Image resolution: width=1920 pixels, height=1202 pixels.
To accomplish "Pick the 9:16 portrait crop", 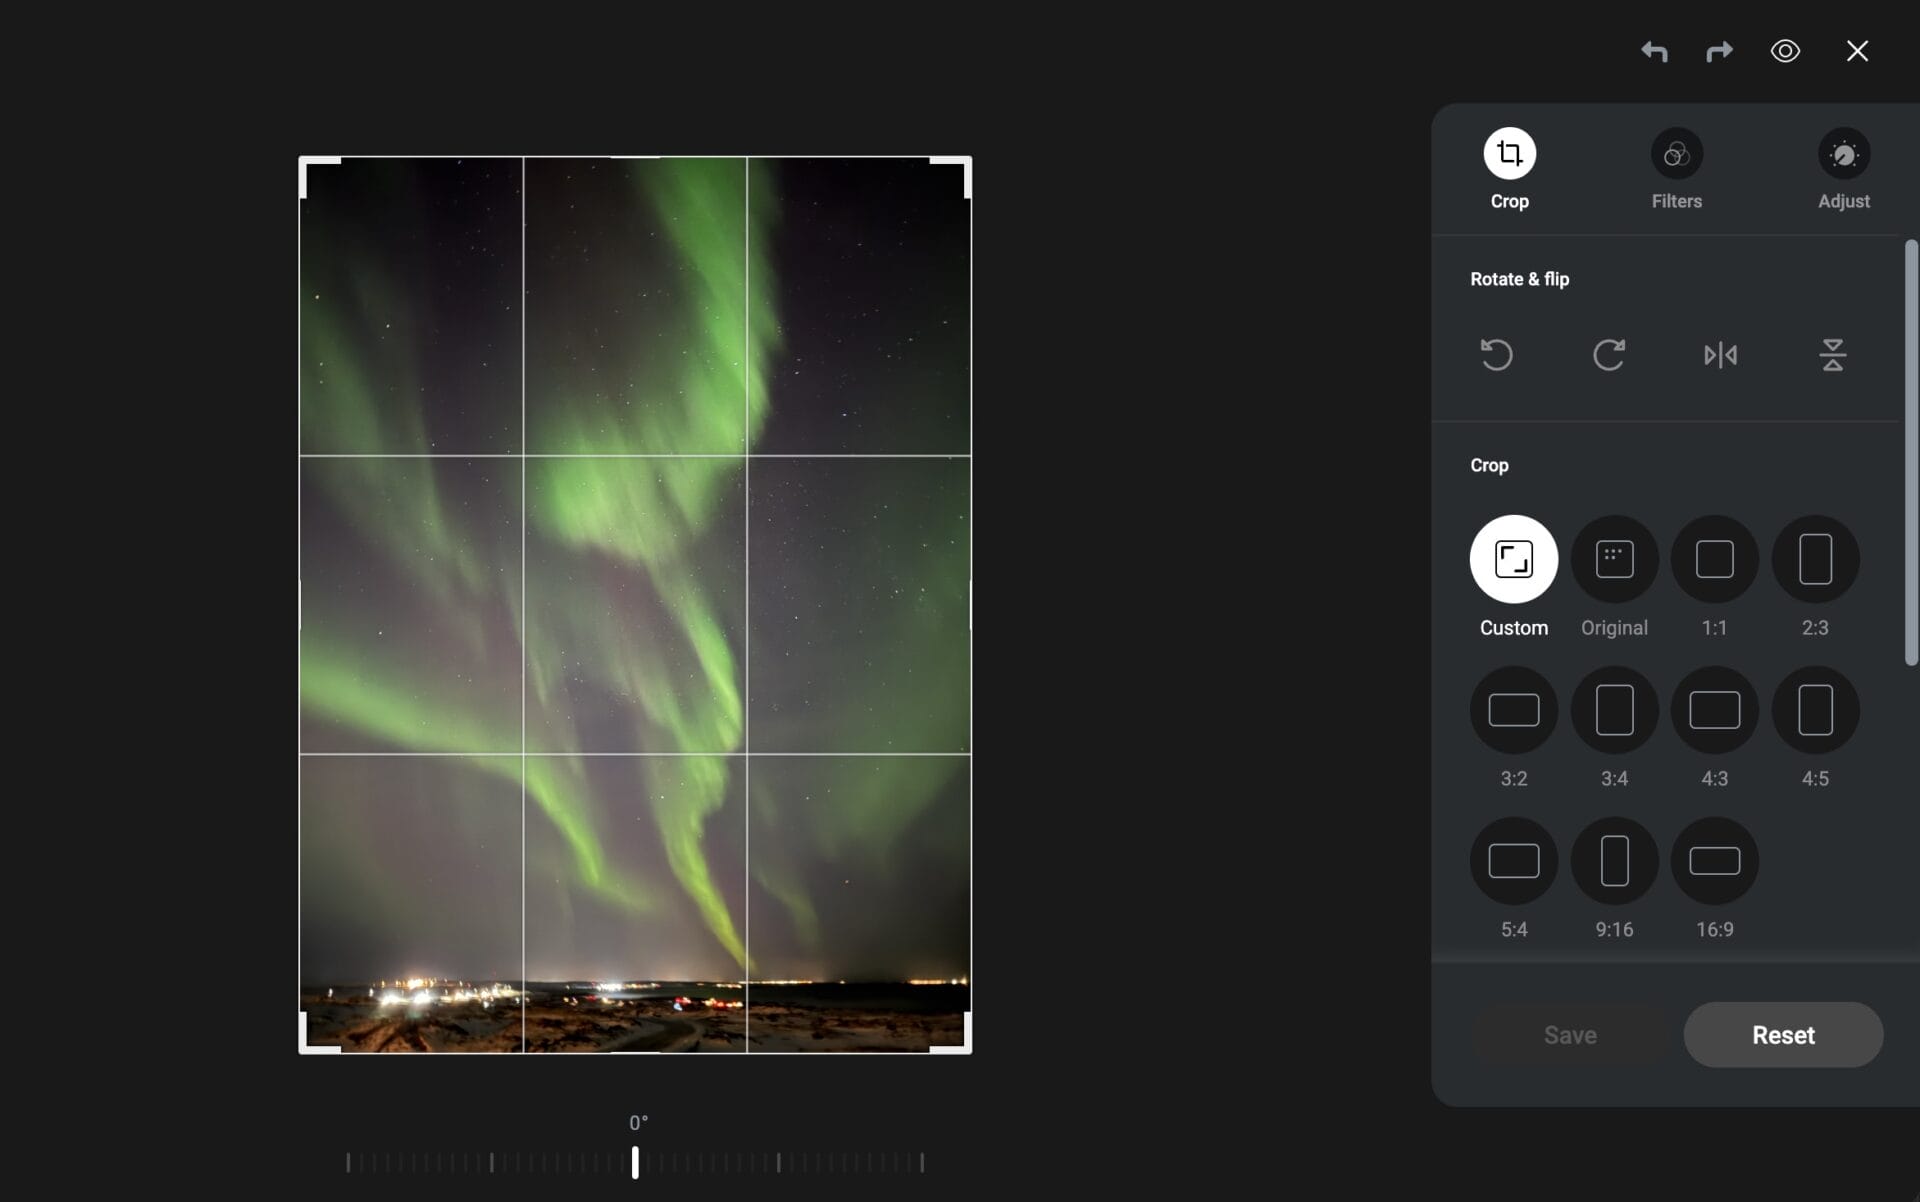I will (1614, 861).
